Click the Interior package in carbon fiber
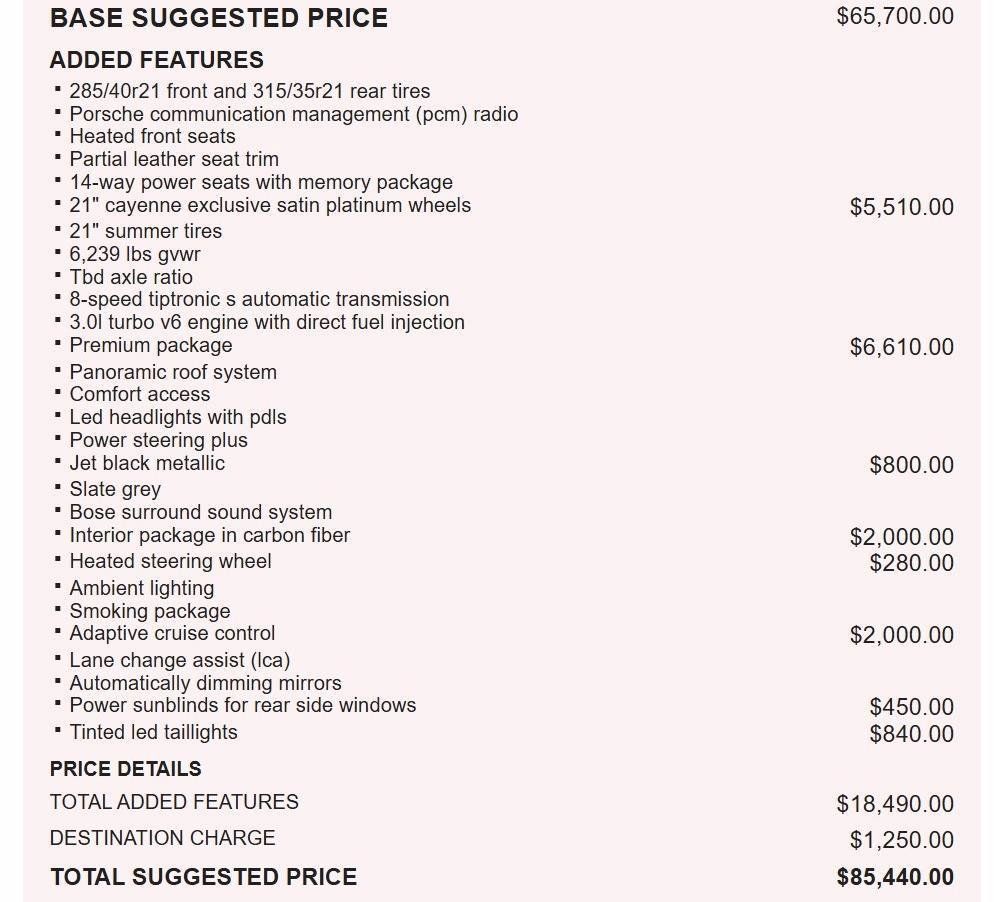 [209, 535]
